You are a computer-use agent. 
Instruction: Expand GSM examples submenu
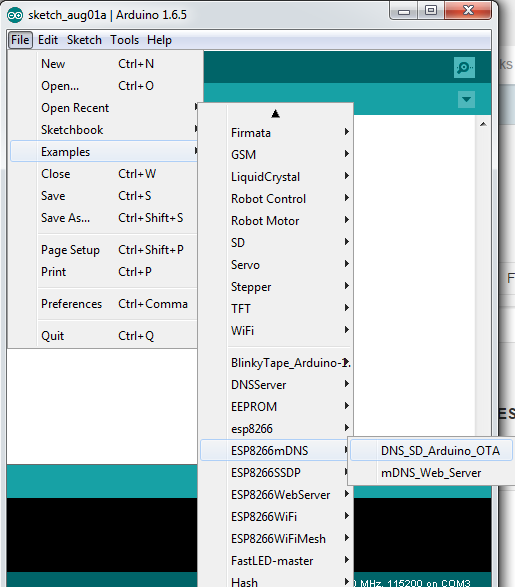[x=276, y=155]
